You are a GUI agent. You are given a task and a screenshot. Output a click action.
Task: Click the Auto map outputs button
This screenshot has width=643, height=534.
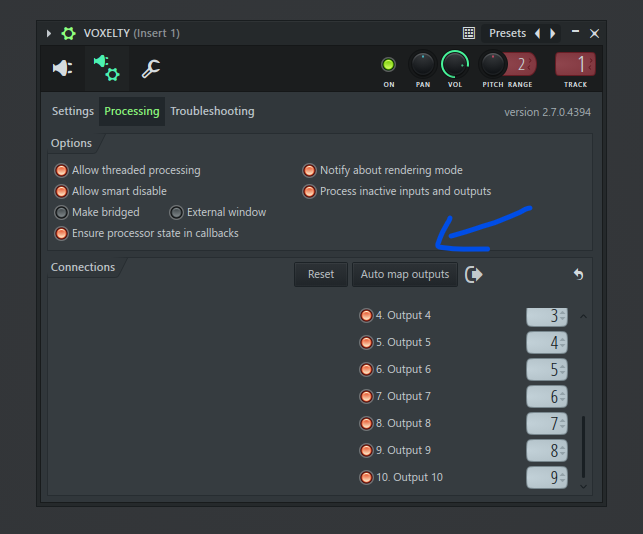tap(405, 274)
